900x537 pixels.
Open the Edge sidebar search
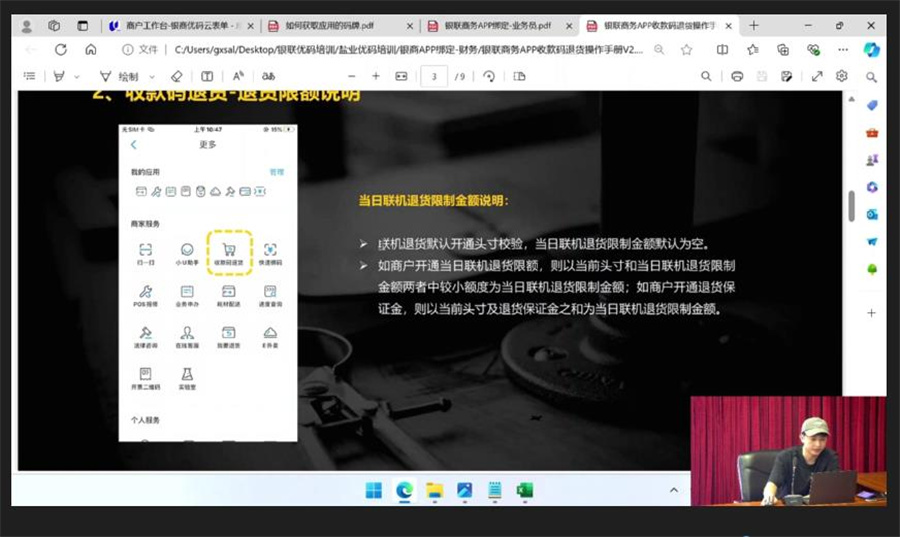[x=871, y=77]
